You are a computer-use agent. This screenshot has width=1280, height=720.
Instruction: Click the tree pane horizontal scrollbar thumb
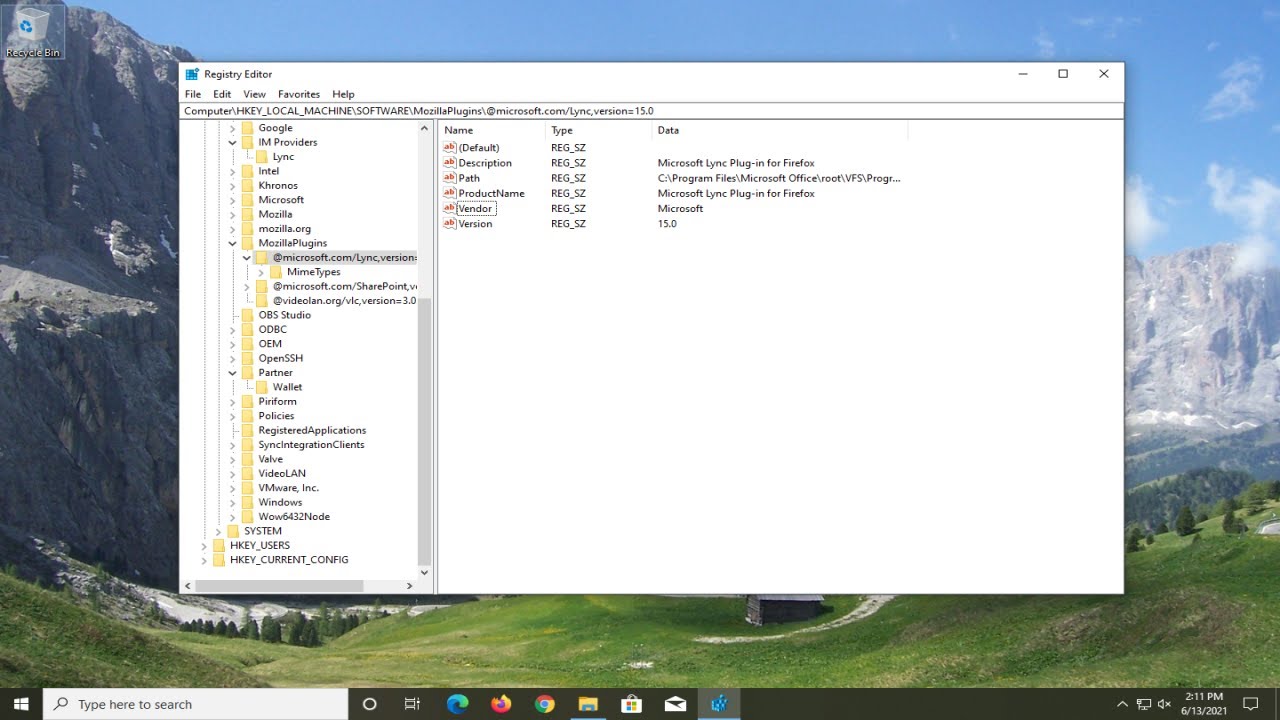pos(279,585)
